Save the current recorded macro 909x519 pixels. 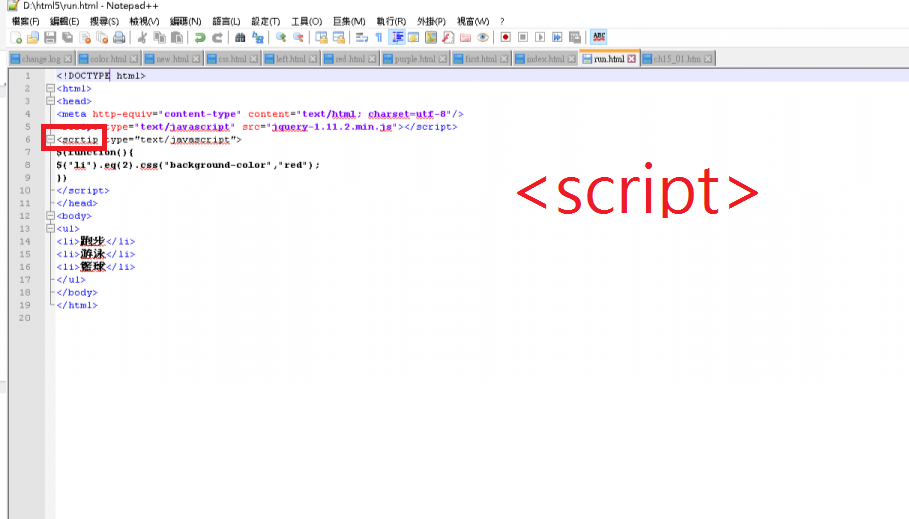click(x=575, y=38)
